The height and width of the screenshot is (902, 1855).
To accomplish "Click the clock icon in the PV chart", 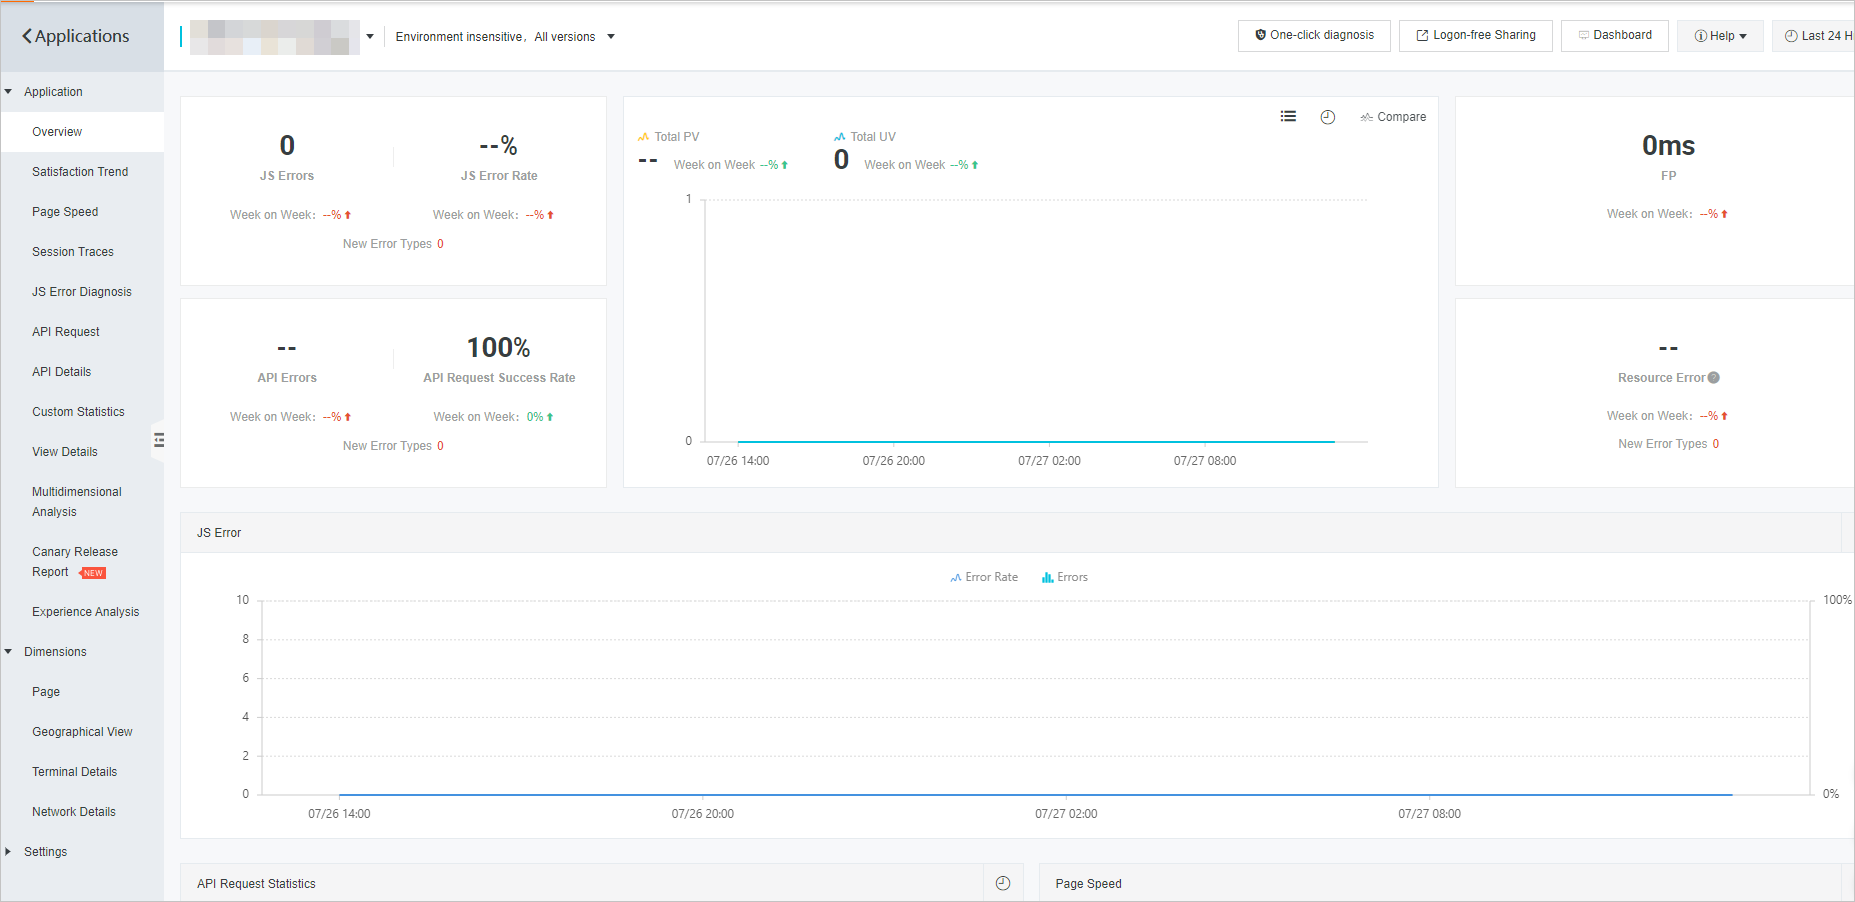I will (1328, 117).
